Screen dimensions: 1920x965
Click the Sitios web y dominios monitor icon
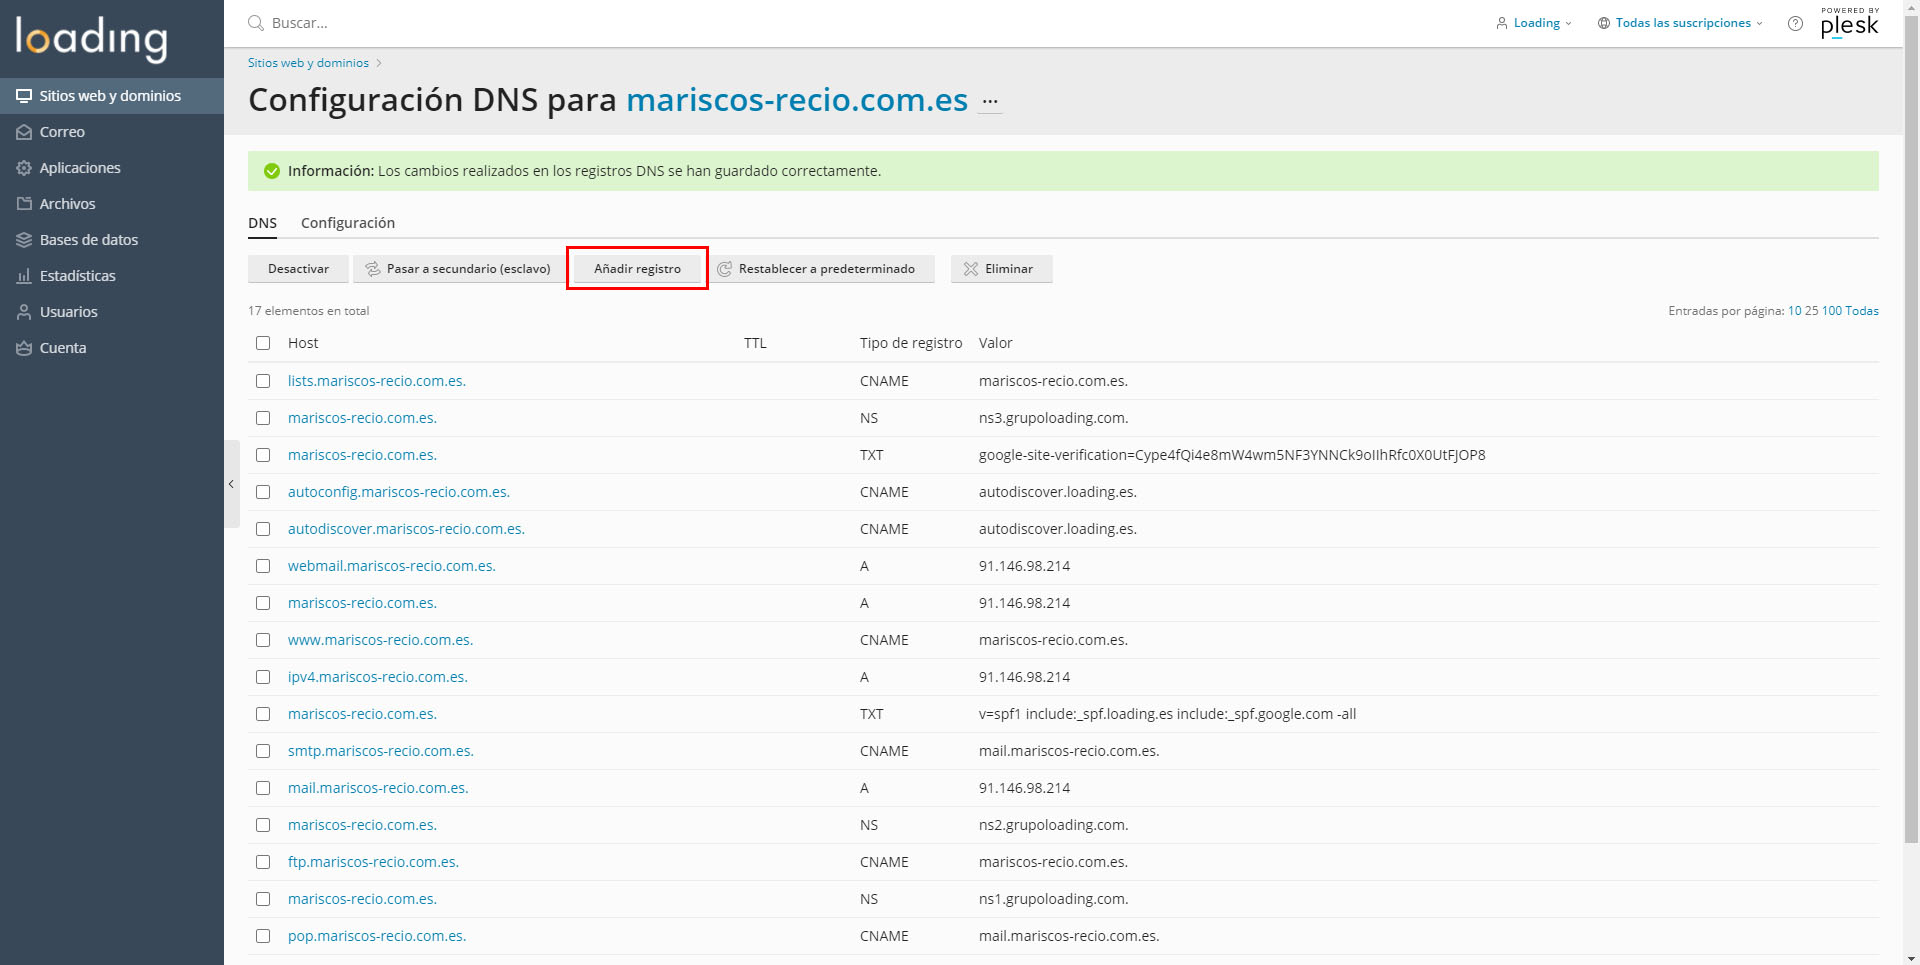coord(24,96)
